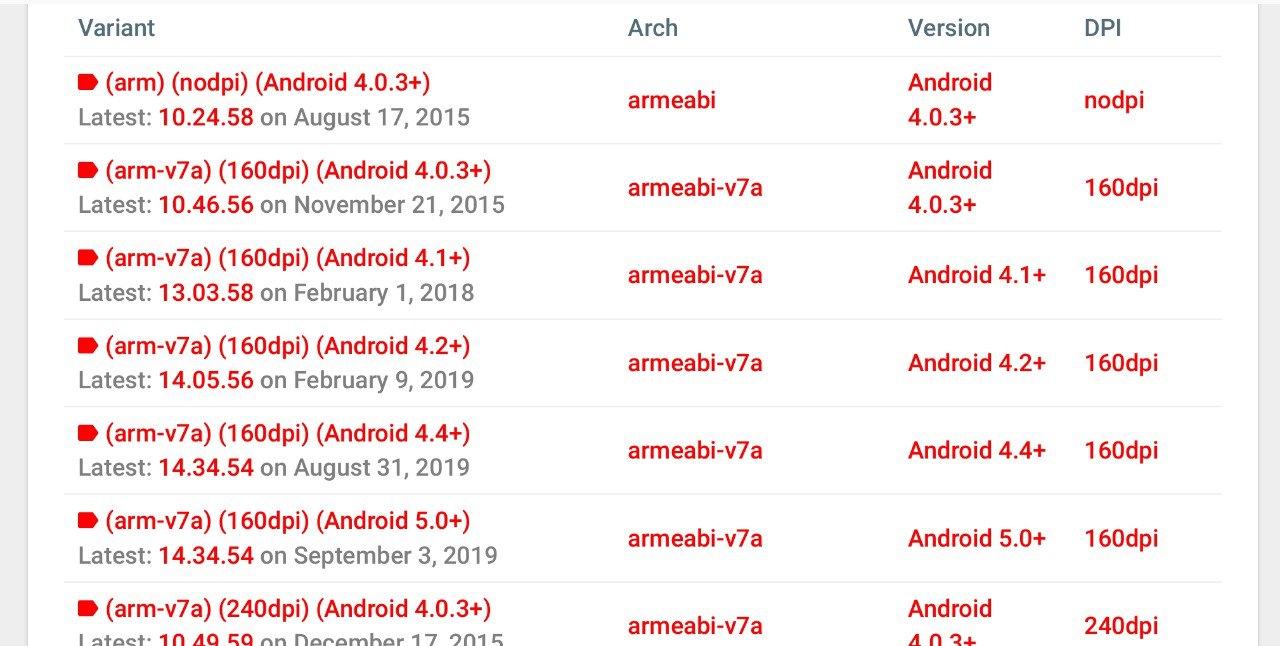Click tag icon for the Android 4.1+ 160dpi variant
Image resolution: width=1280 pixels, height=646 pixels.
(x=88, y=258)
